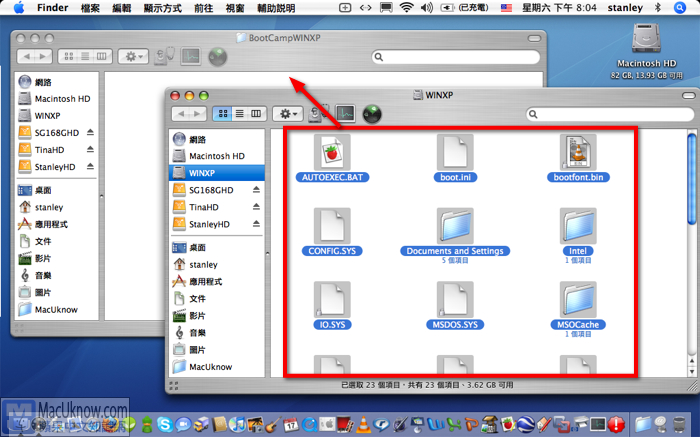Launch iTunes from the dock
700x437 pixels.
(x=238, y=424)
